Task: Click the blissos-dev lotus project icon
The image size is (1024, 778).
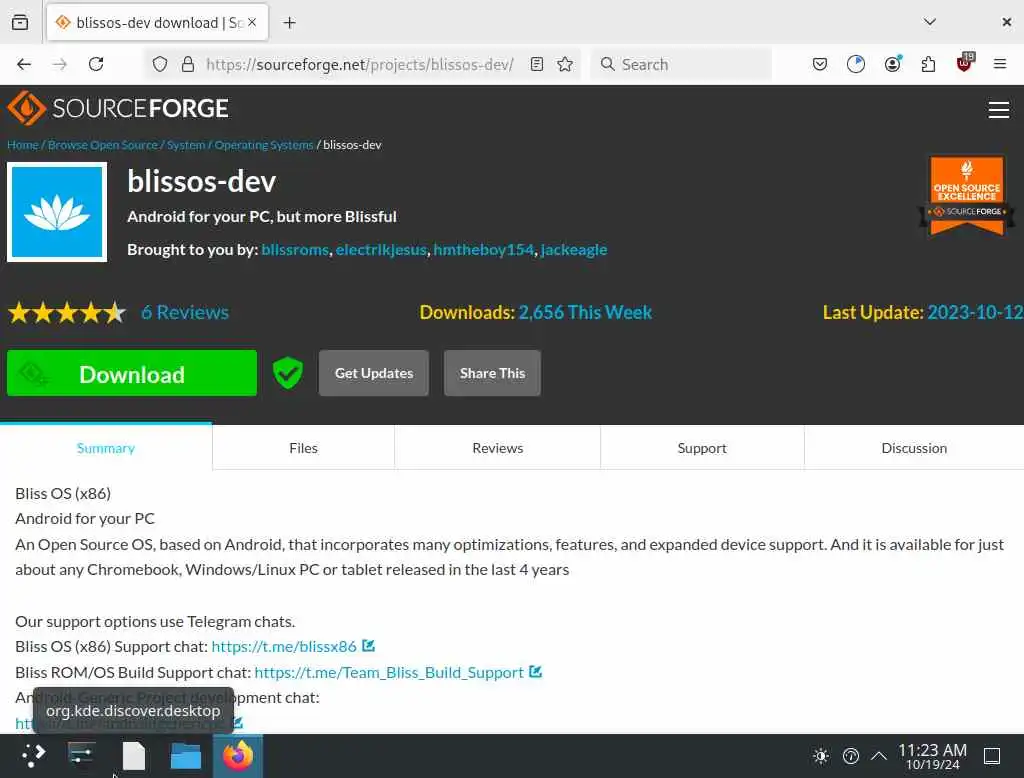Action: pos(57,212)
